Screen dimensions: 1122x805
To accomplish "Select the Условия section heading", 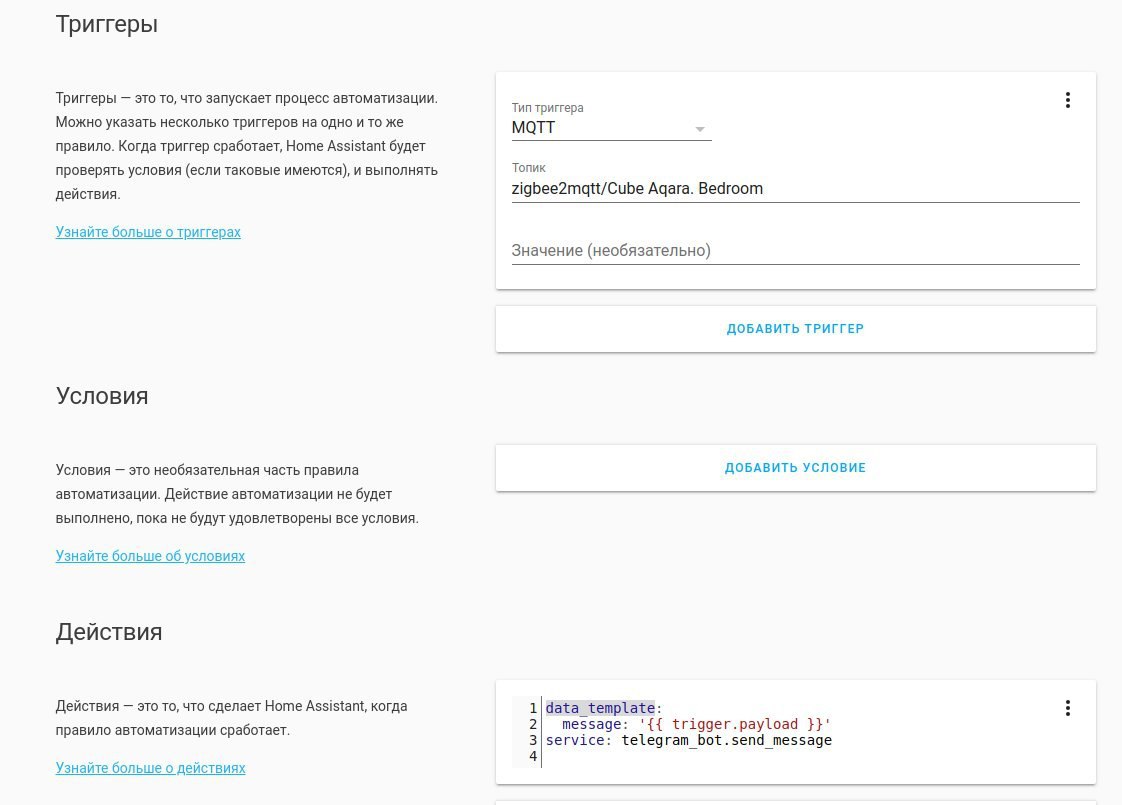I will pyautogui.click(x=102, y=396).
